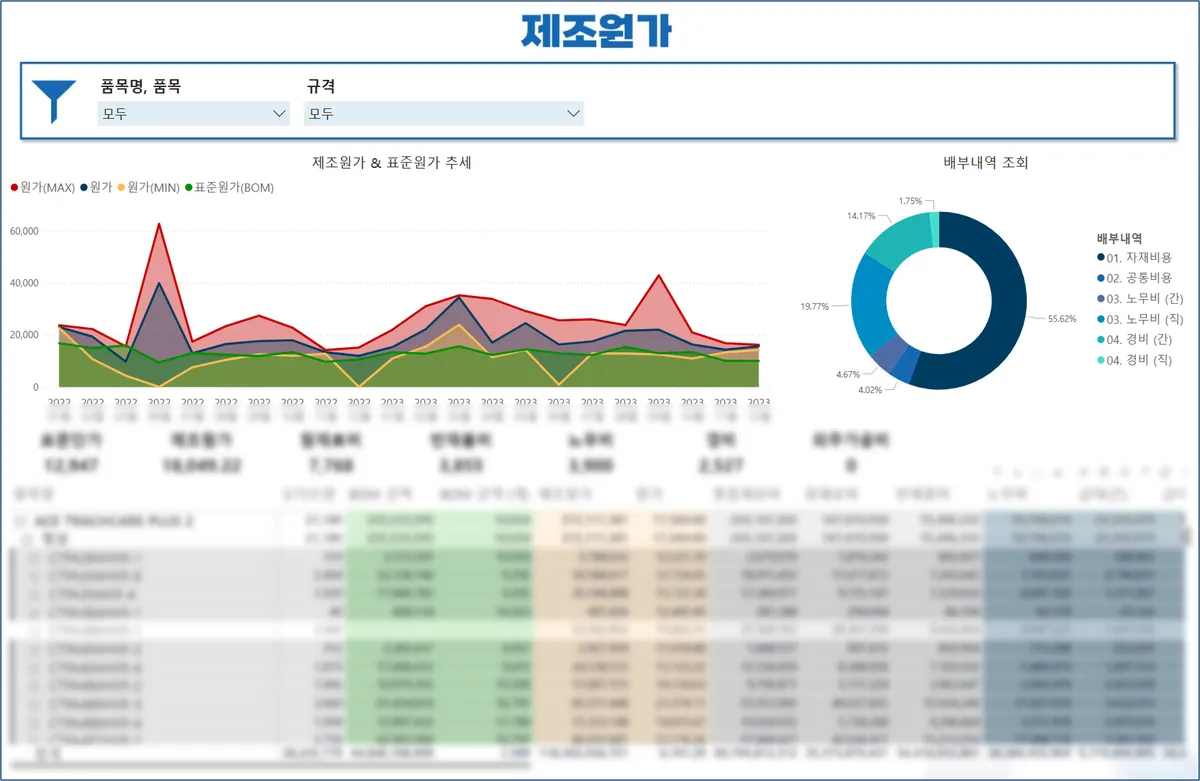Select the navy 원가 legend entry
This screenshot has width=1200, height=781.
[x=96, y=187]
